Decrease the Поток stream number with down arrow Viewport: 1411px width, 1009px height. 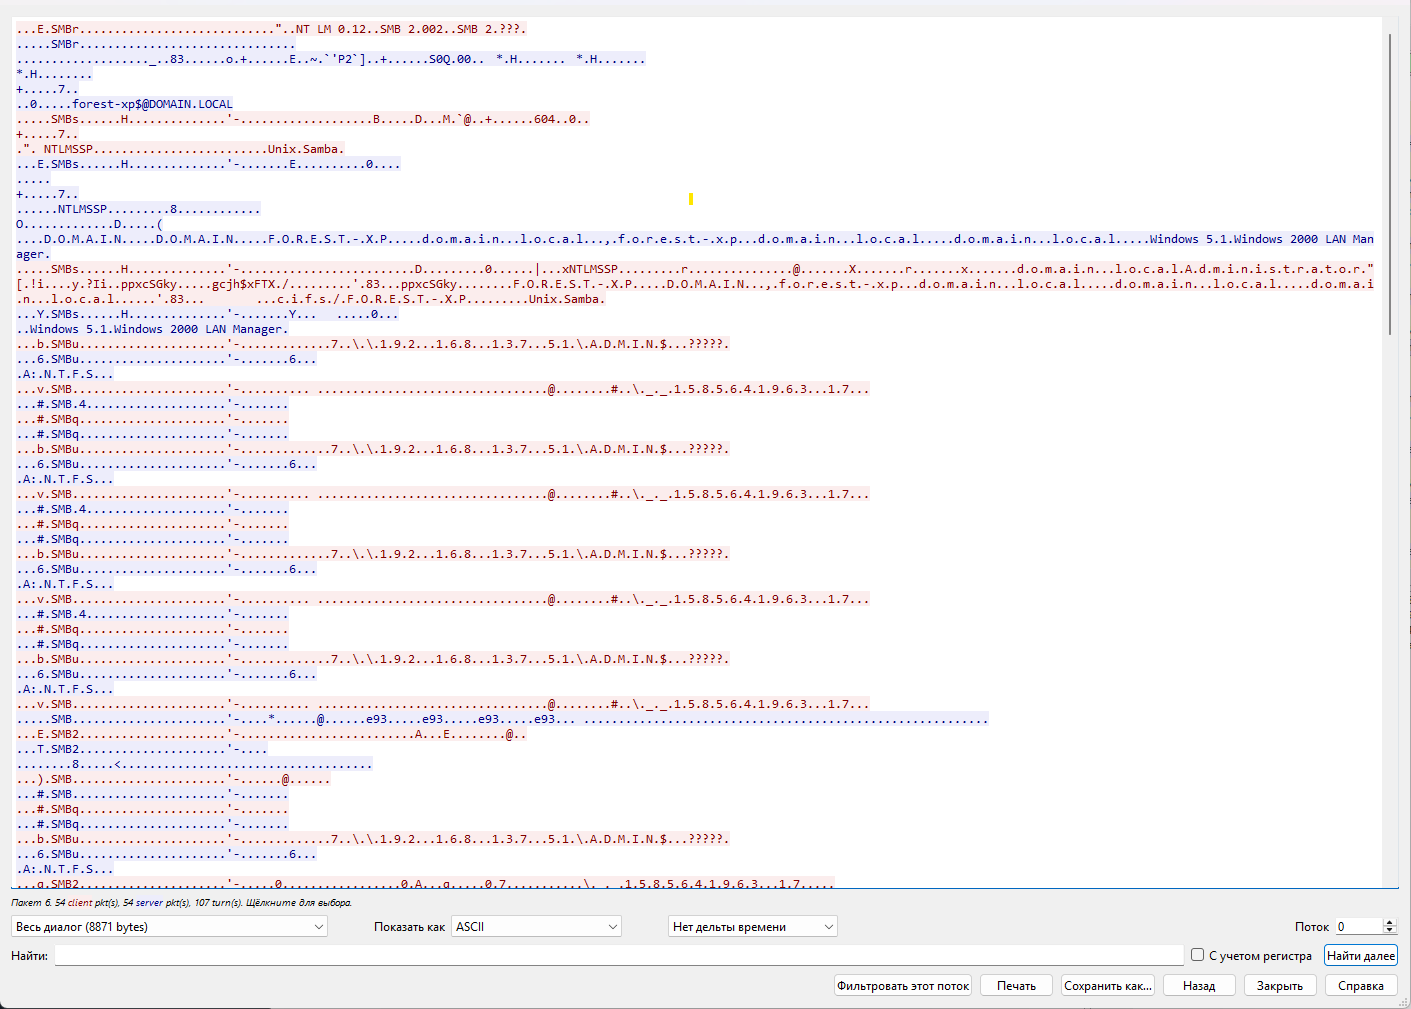1390,932
